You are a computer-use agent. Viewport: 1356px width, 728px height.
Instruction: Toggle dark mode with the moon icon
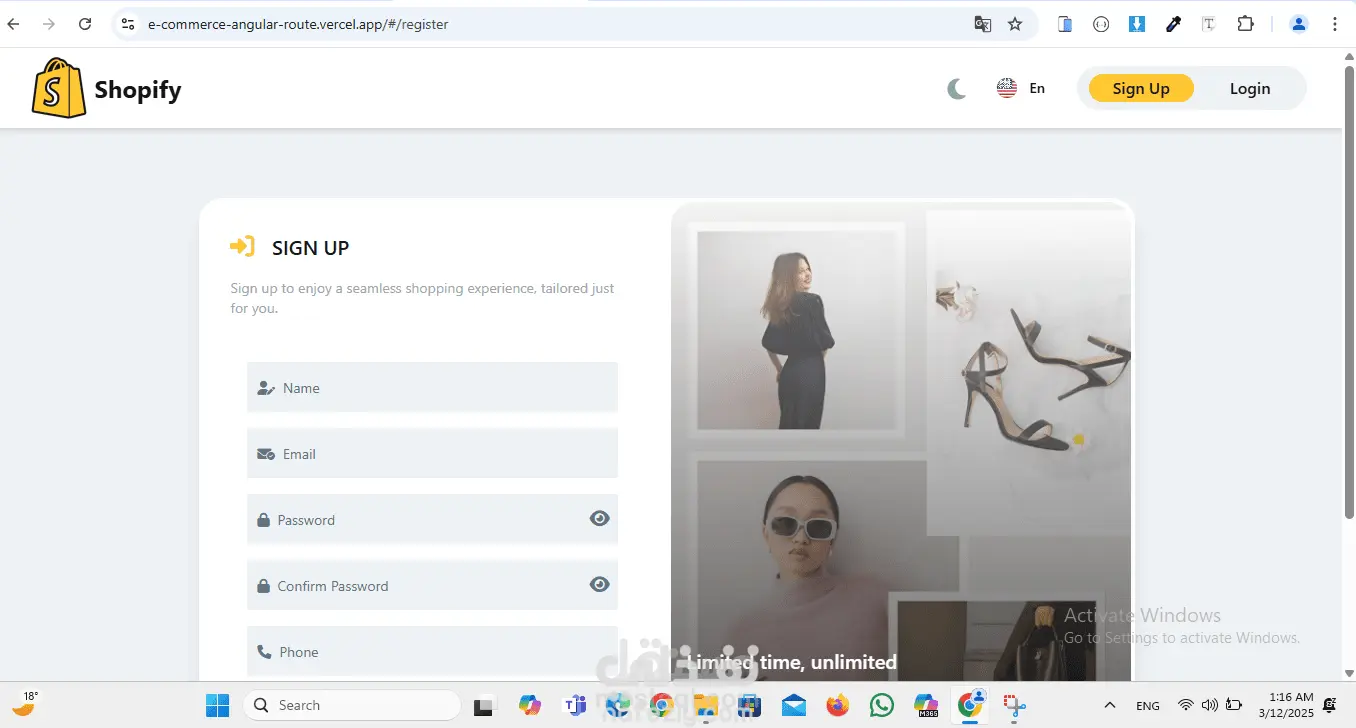tap(957, 89)
